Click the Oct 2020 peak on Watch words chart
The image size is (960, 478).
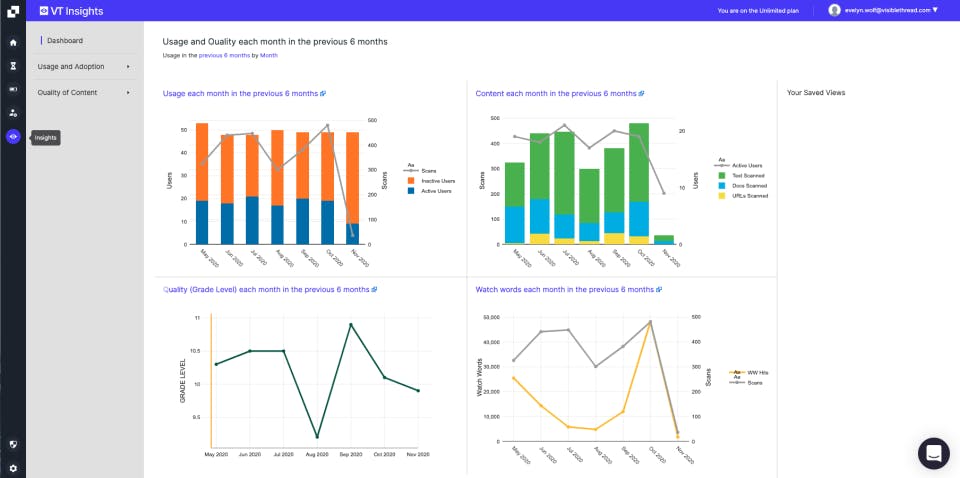tap(650, 322)
